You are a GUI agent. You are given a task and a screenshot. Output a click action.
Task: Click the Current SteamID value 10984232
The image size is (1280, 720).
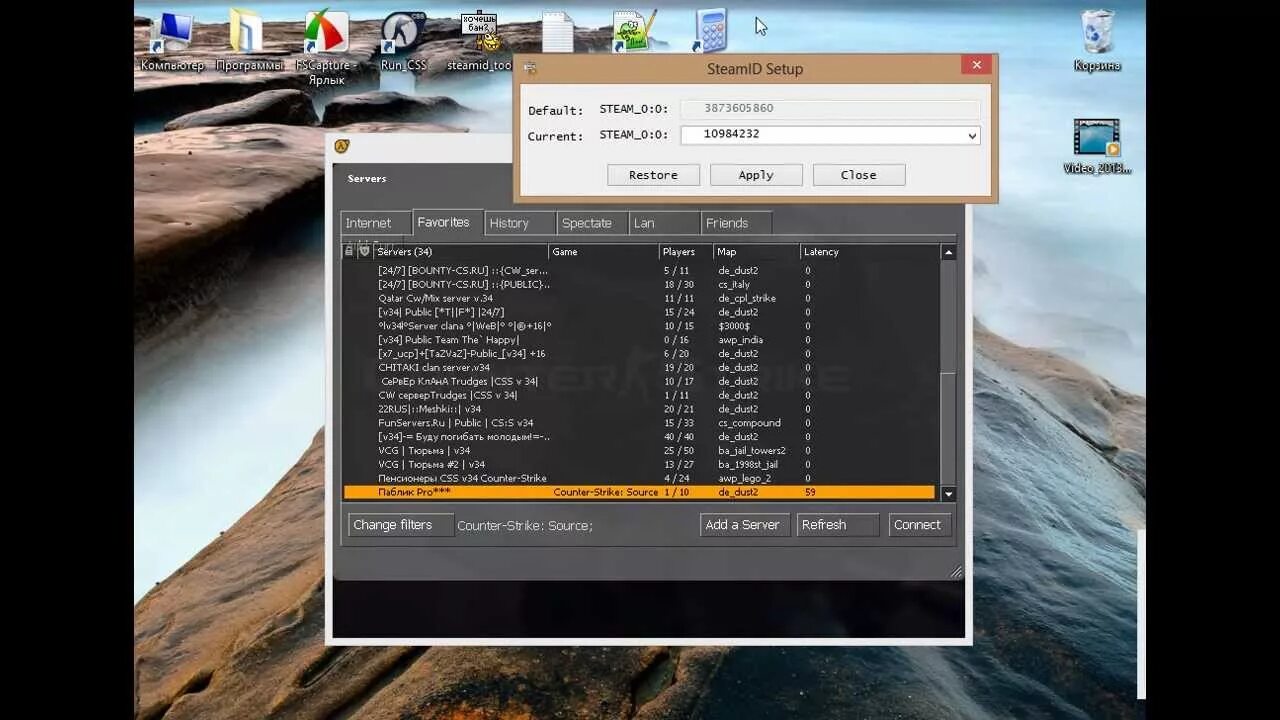coord(731,134)
